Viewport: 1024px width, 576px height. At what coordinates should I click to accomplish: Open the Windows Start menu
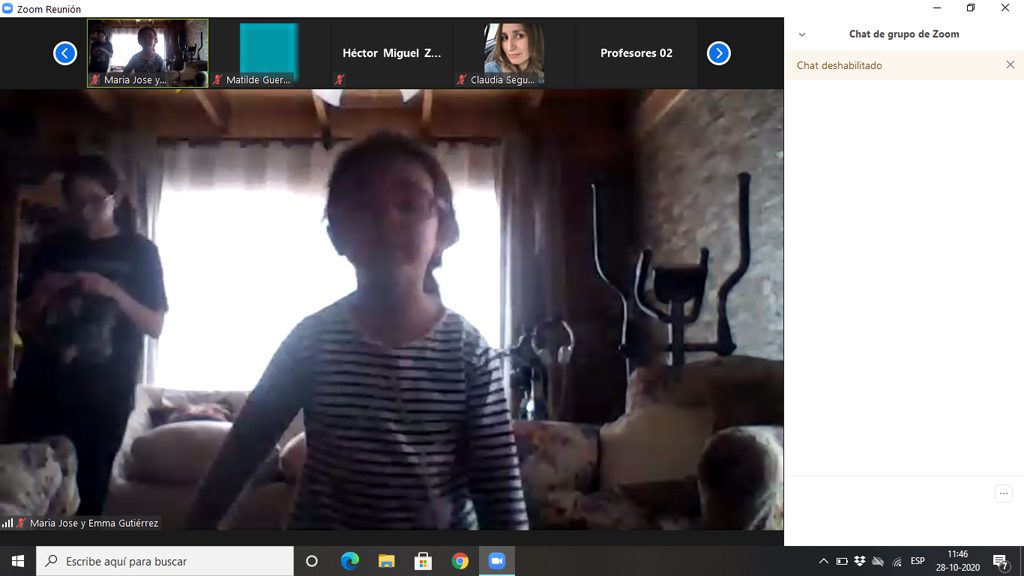point(17,561)
